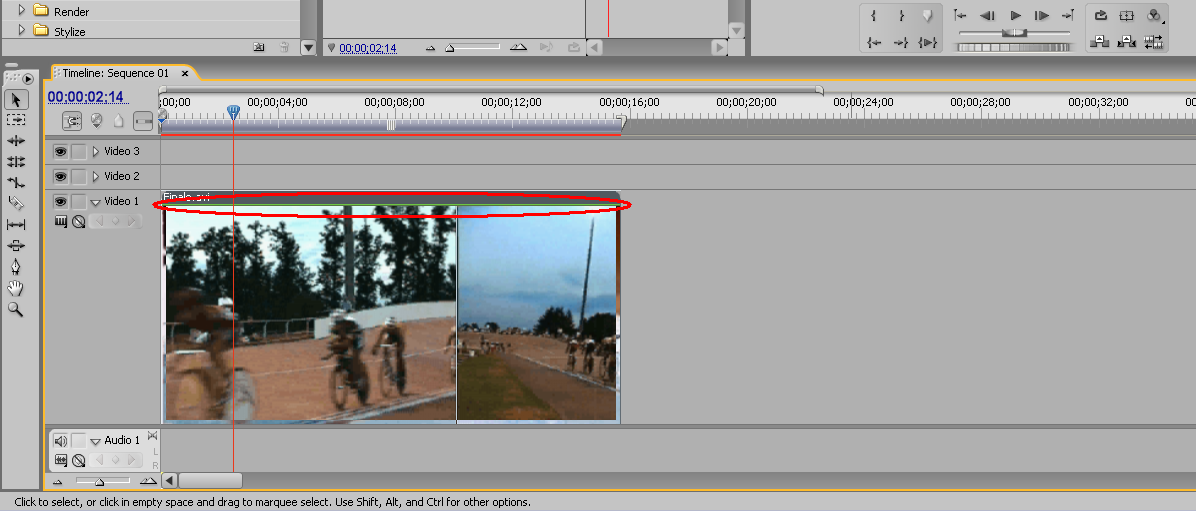1196x512 pixels.
Task: Click Go to Out Point button
Action: click(x=901, y=43)
